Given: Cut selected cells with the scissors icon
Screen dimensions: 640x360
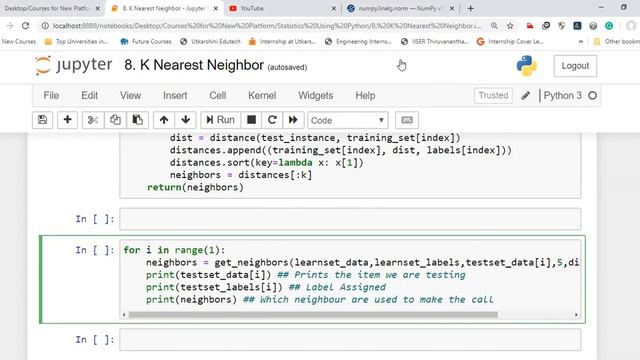Looking at the screenshot, I should (x=93, y=120).
